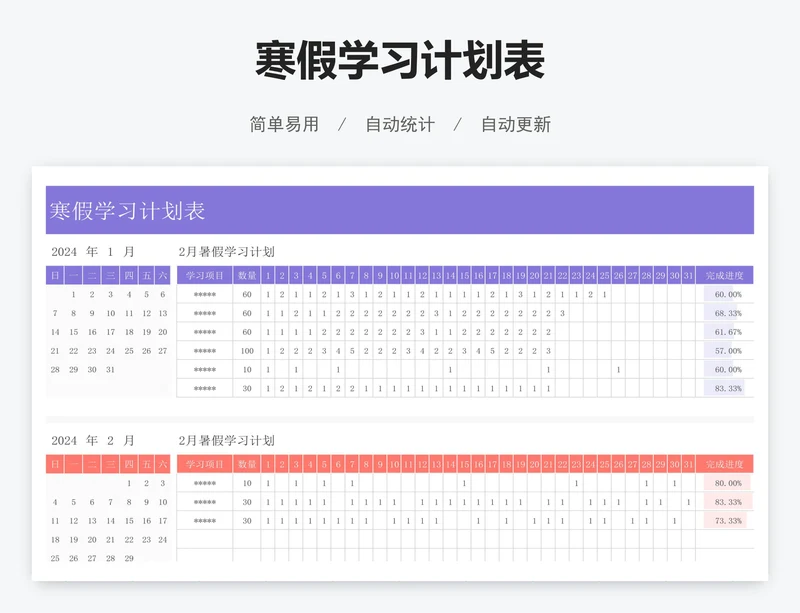
Task: Click the 1 under day 23 in 80.00% row
Action: (x=576, y=483)
